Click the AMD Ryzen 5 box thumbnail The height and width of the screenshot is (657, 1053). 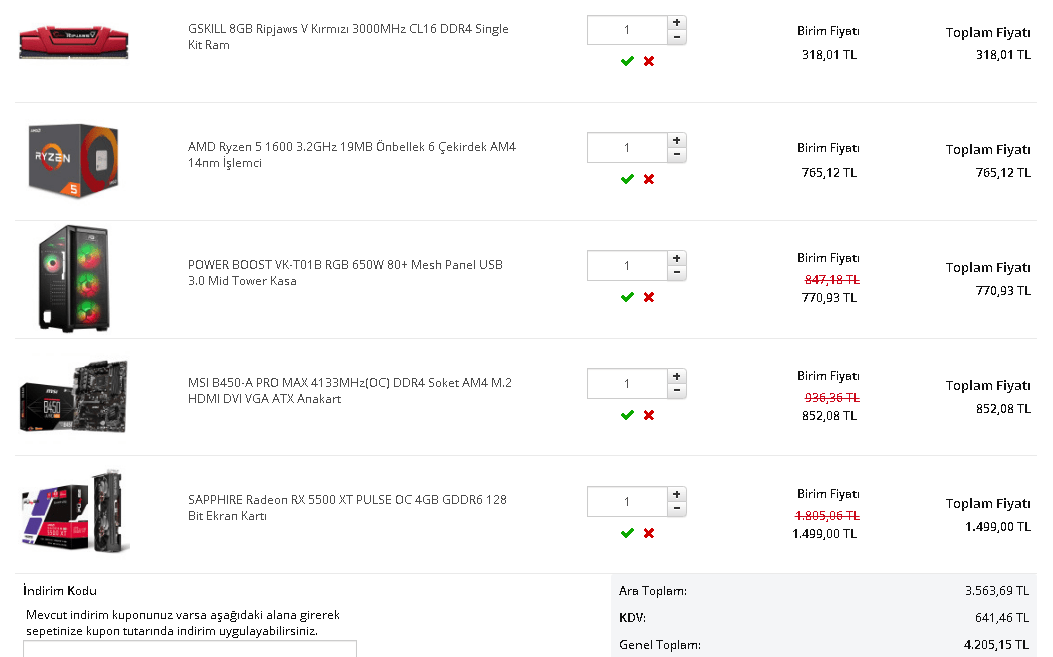pyautogui.click(x=73, y=161)
